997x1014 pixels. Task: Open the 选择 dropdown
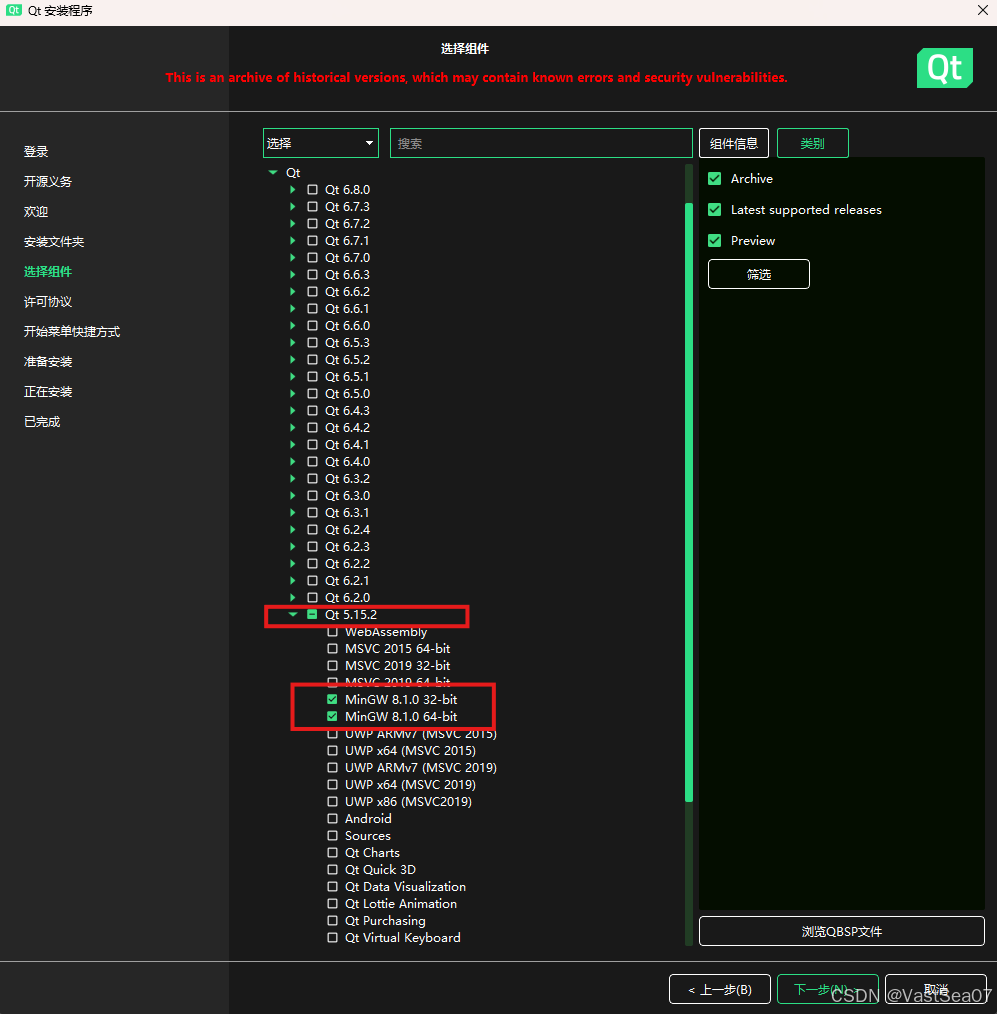coord(321,143)
